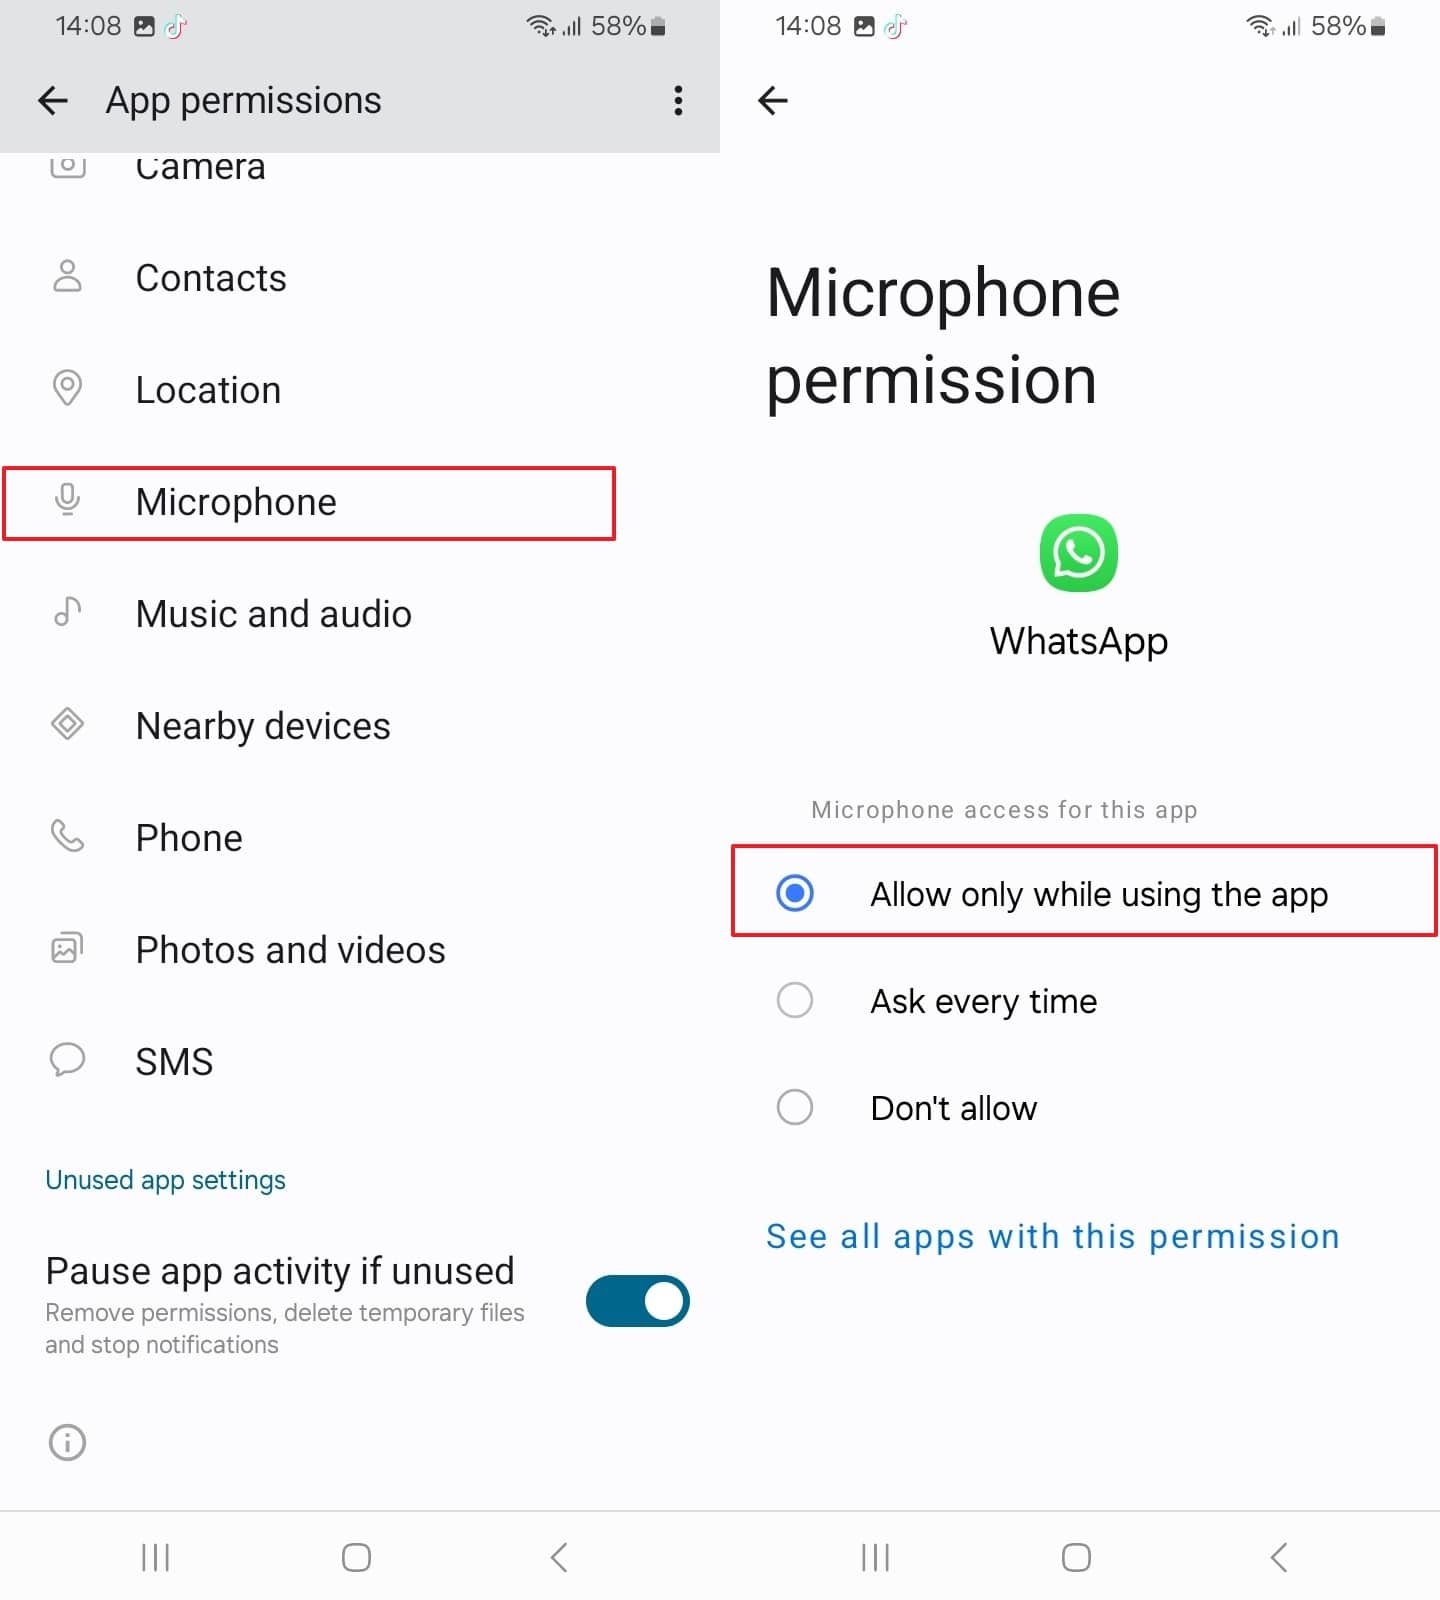This screenshot has height=1600, width=1440.
Task: Click the Nearby devices icon
Action: (x=67, y=725)
